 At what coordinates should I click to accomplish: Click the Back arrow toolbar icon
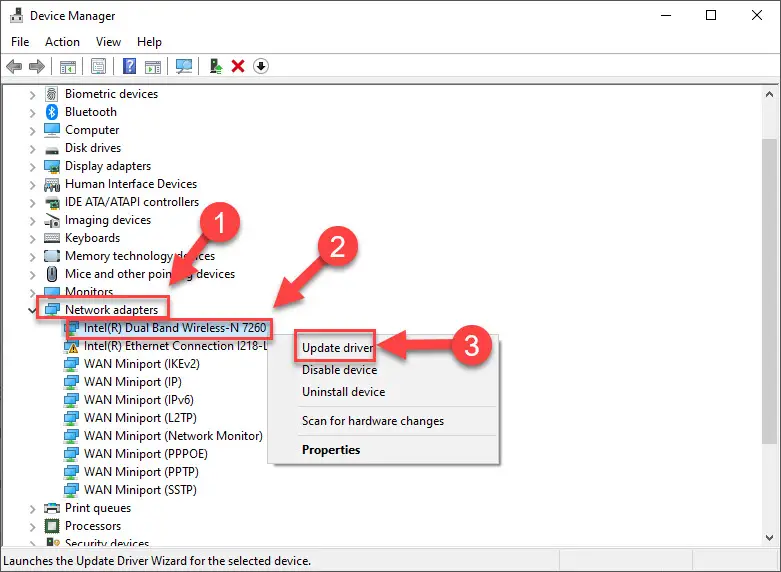pos(14,66)
